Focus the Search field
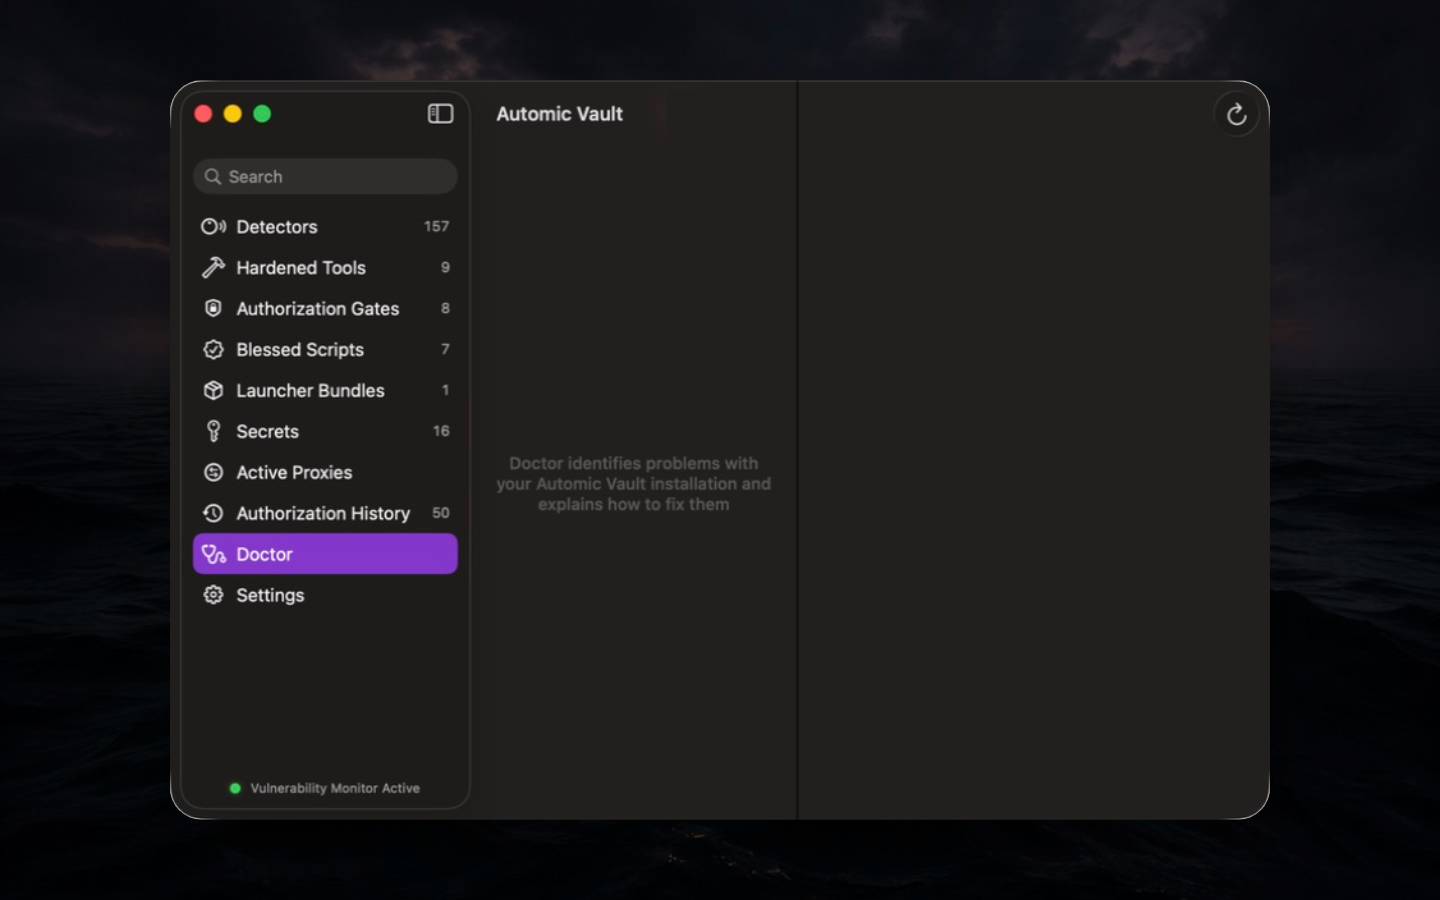 325,177
